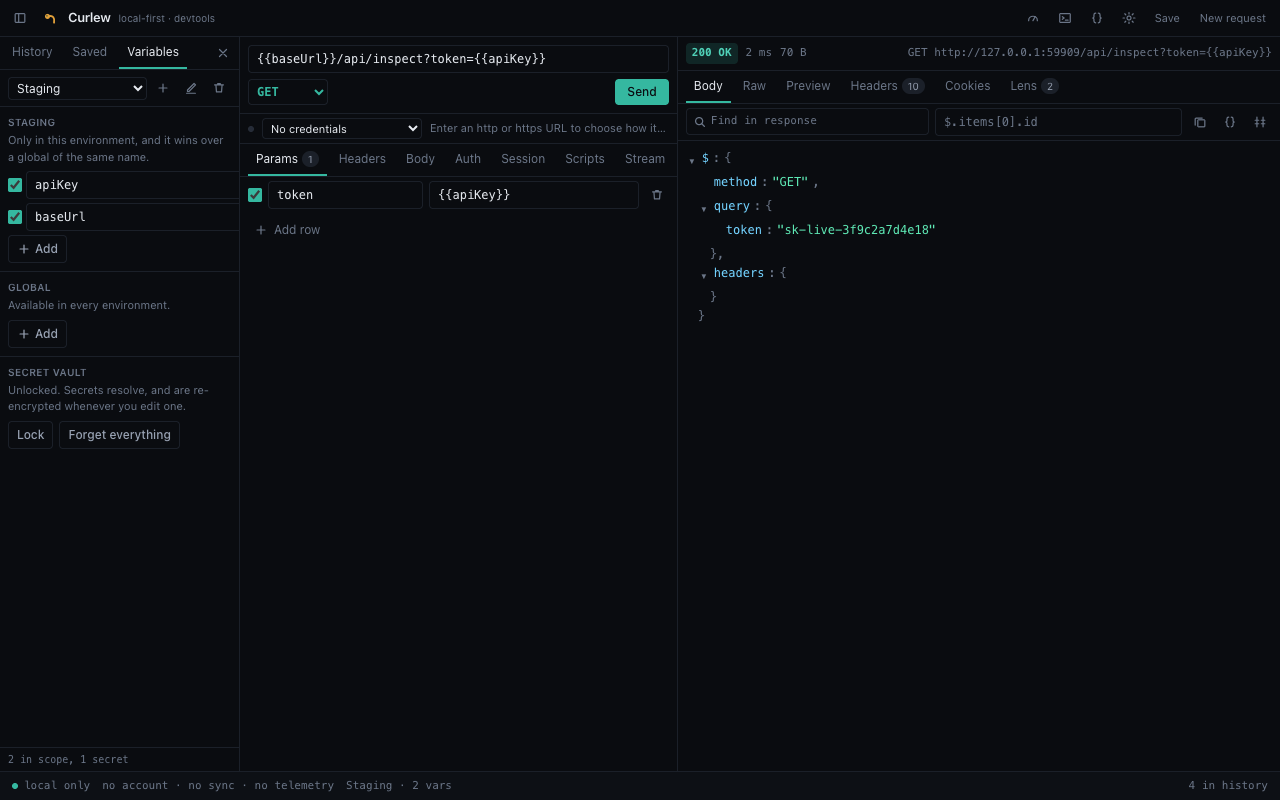This screenshot has height=800, width=1280.
Task: Disable the token param checkbox
Action: (x=255, y=195)
